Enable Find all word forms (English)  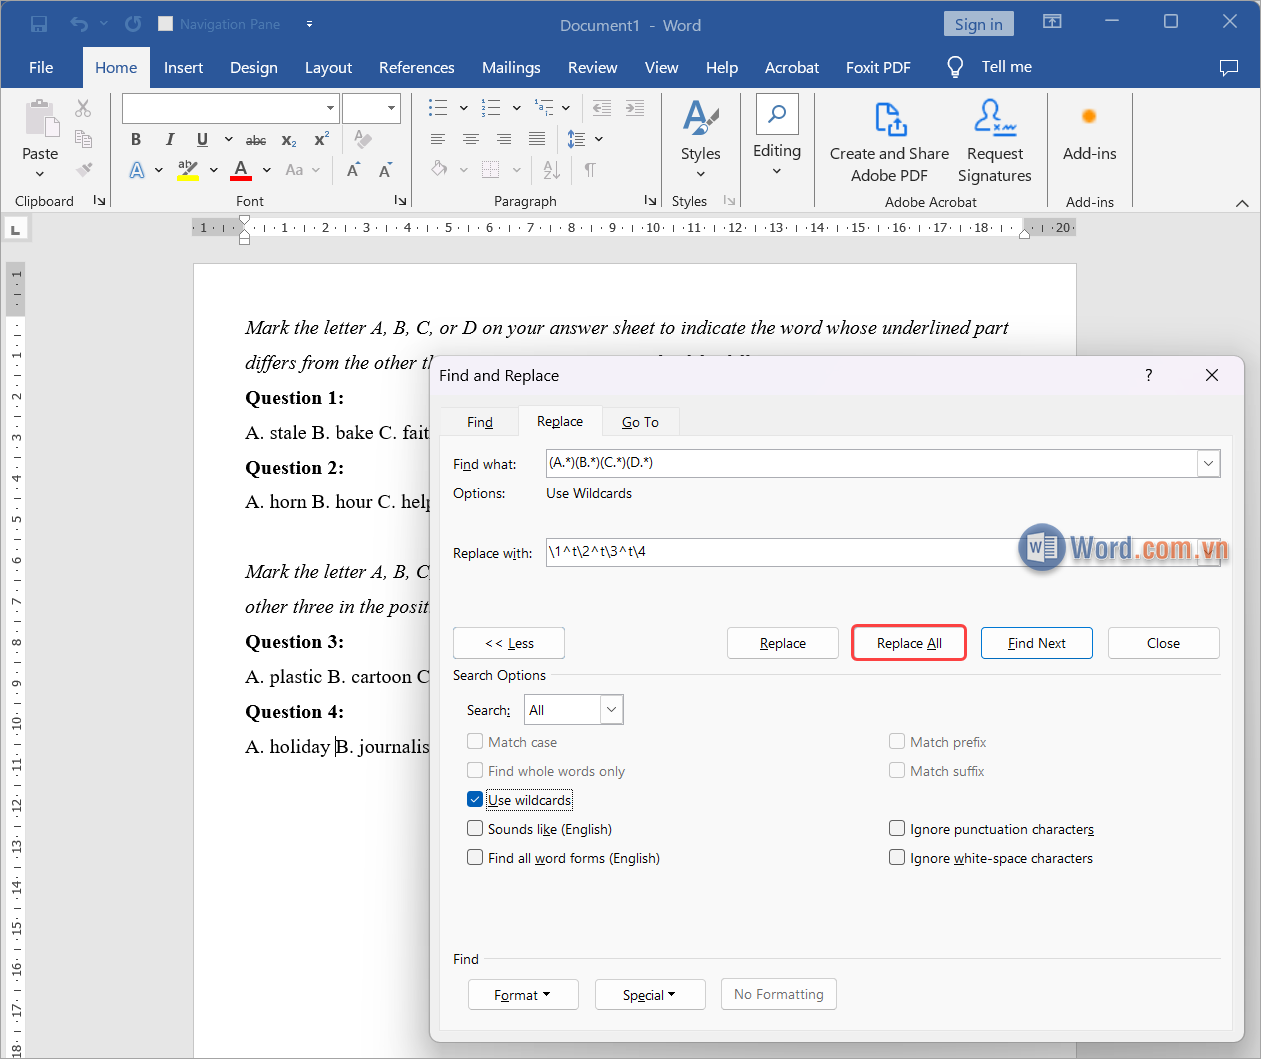475,858
